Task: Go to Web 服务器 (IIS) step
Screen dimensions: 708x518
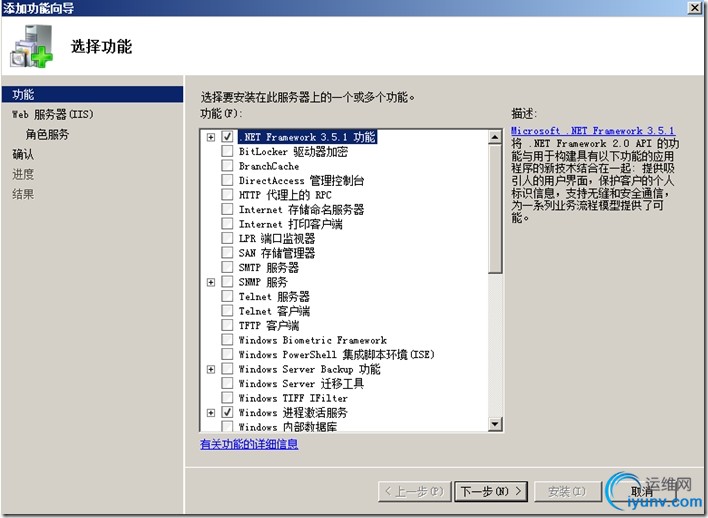Action: tap(53, 114)
